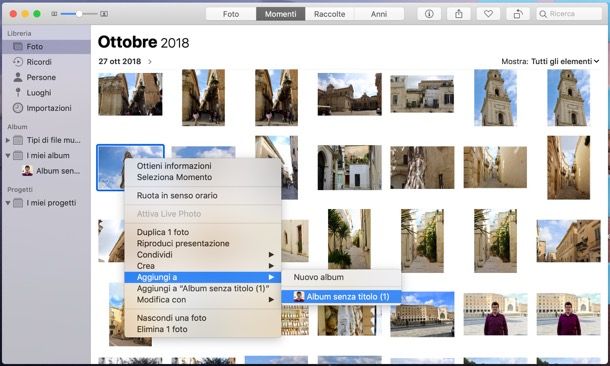The height and width of the screenshot is (366, 610).
Task: Open the Modifica con submenu
Action: 203,299
